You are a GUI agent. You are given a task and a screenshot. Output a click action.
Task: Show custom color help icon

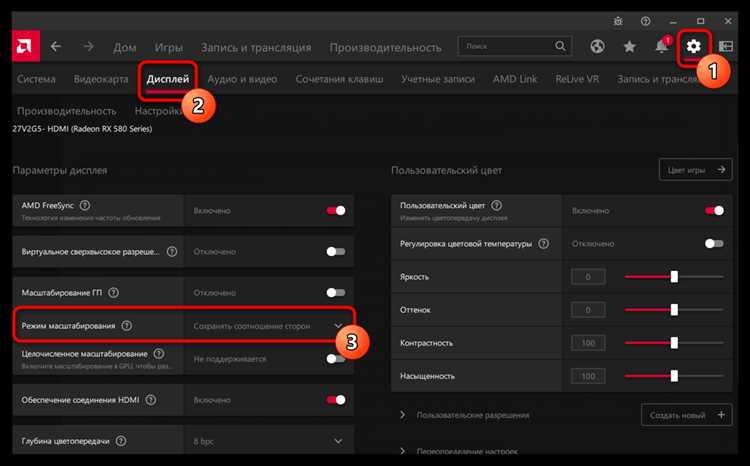click(x=496, y=205)
